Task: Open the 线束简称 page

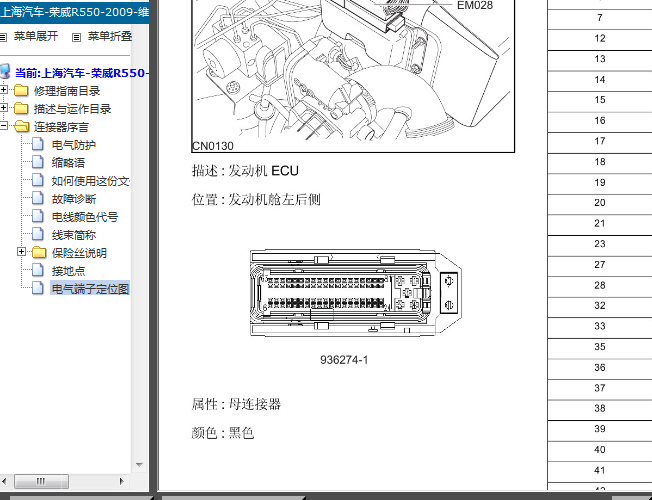Action: tap(74, 235)
